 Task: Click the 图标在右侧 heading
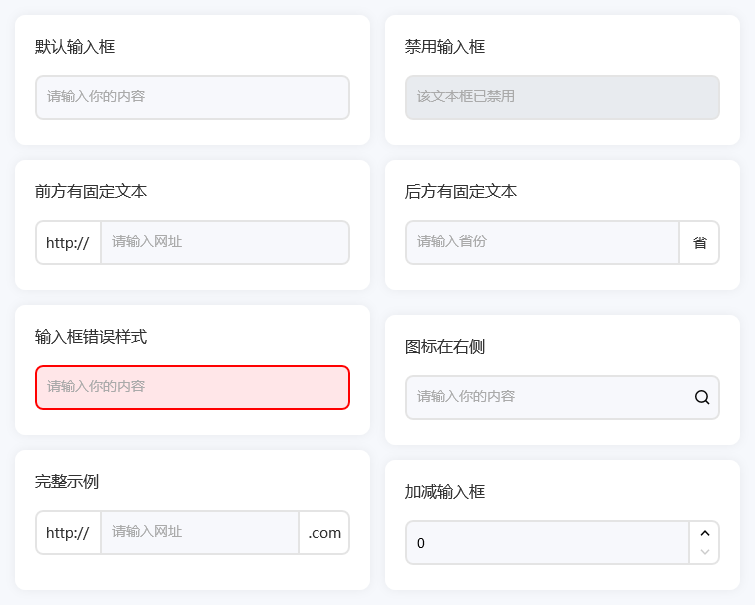point(445,347)
